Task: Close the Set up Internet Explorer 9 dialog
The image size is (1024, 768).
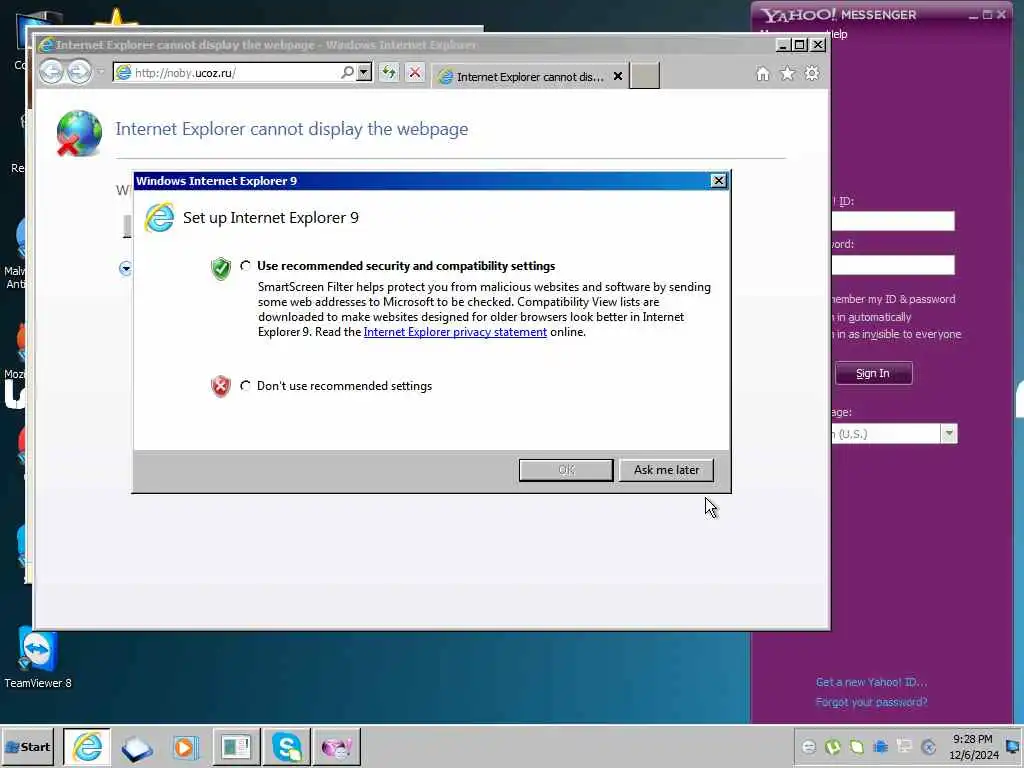Action: coord(718,181)
